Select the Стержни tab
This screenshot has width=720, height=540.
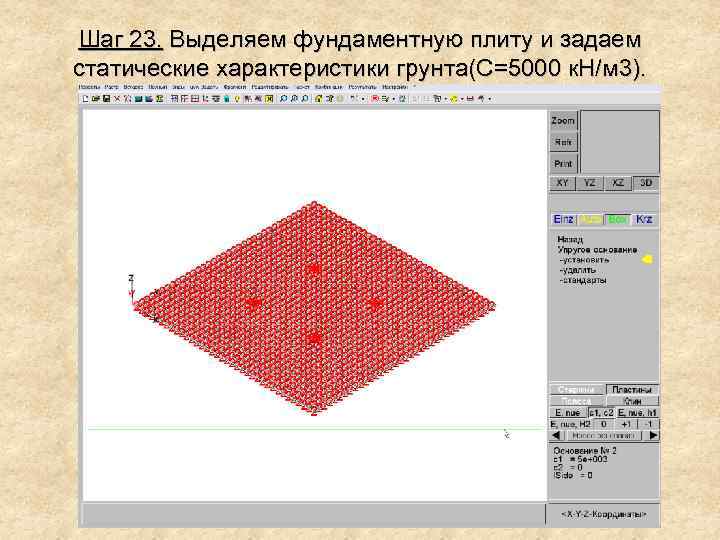pos(577,390)
